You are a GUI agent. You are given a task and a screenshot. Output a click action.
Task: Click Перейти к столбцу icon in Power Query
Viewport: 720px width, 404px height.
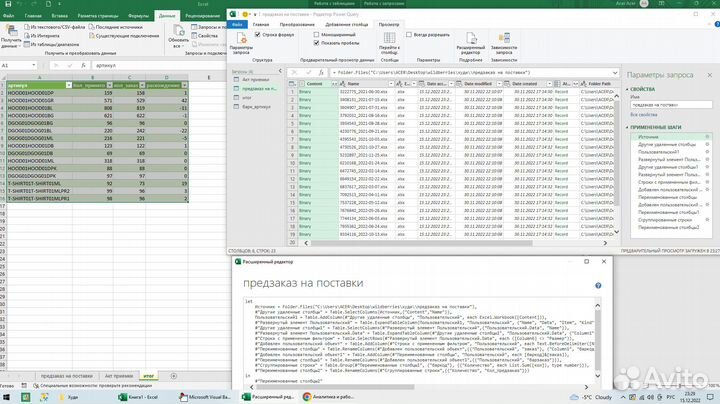pyautogui.click(x=389, y=44)
